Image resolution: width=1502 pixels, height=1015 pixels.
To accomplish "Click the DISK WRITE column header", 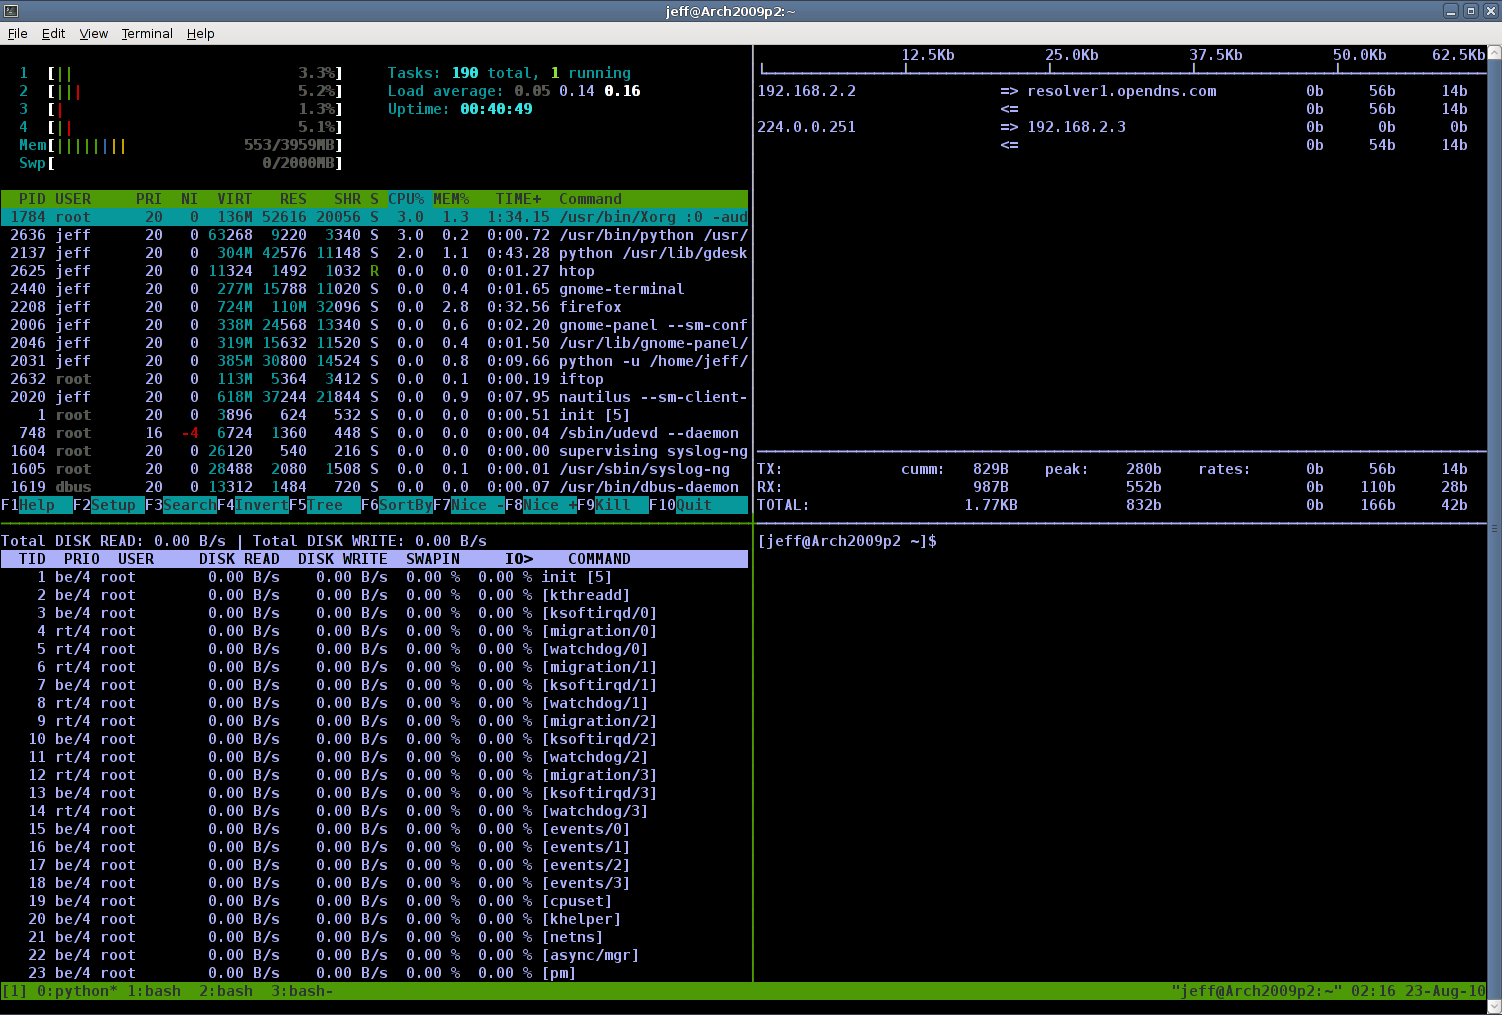I will (343, 559).
